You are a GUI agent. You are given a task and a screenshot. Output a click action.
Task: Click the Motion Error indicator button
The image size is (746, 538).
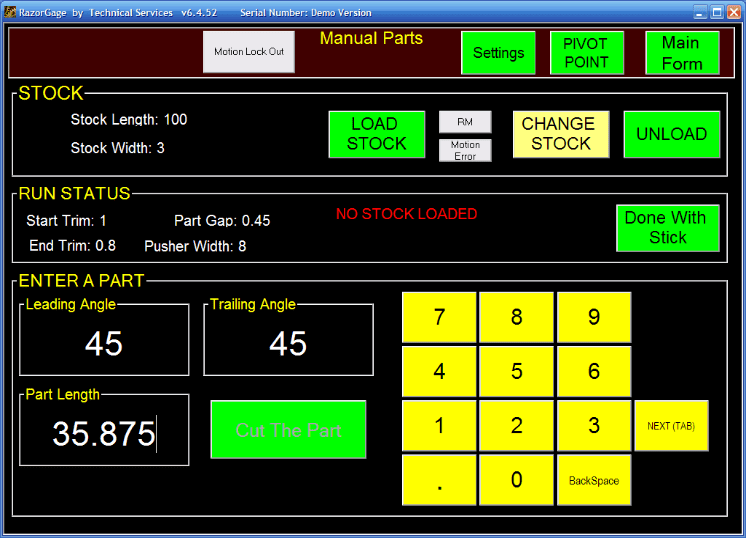(465, 151)
